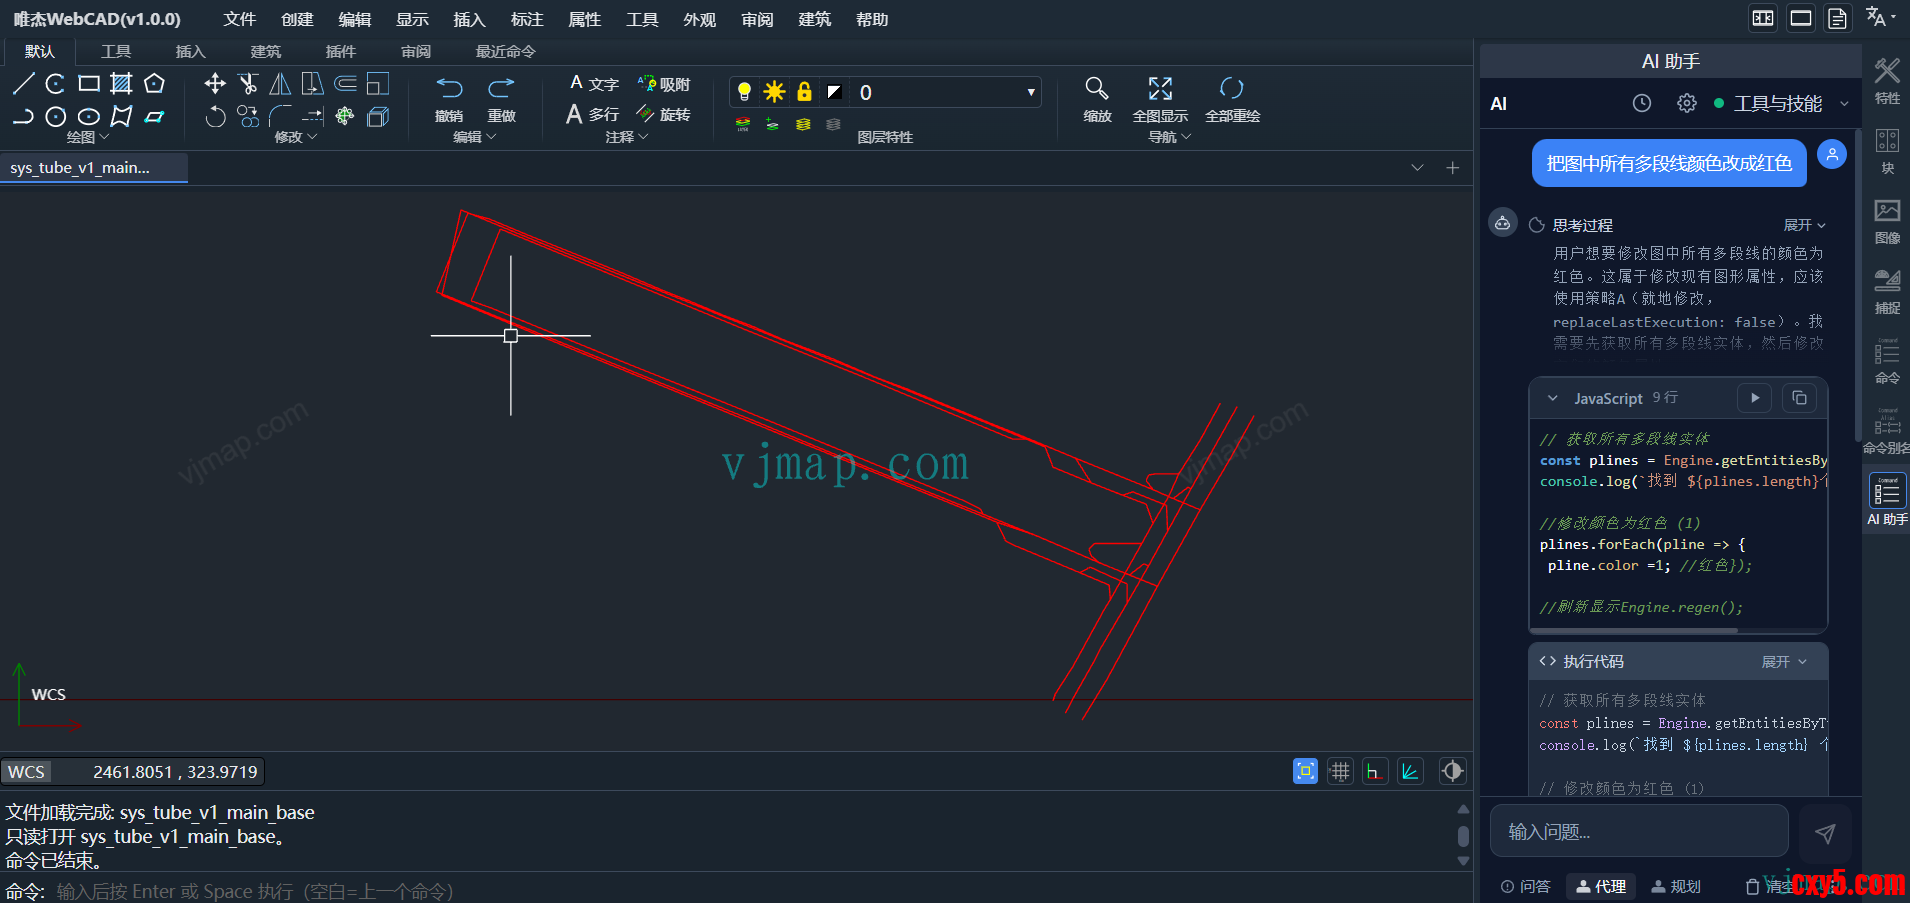This screenshot has width=1910, height=903.
Task: Toggle layer freeze sun icon
Action: [x=774, y=92]
